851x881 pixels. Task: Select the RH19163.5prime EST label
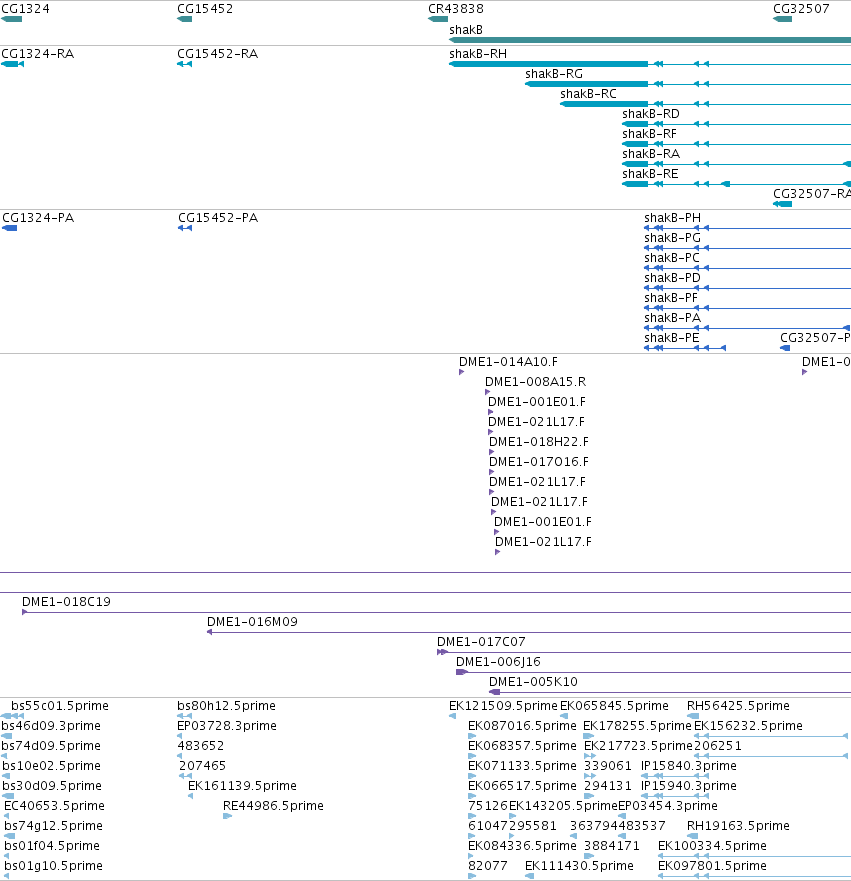point(738,826)
